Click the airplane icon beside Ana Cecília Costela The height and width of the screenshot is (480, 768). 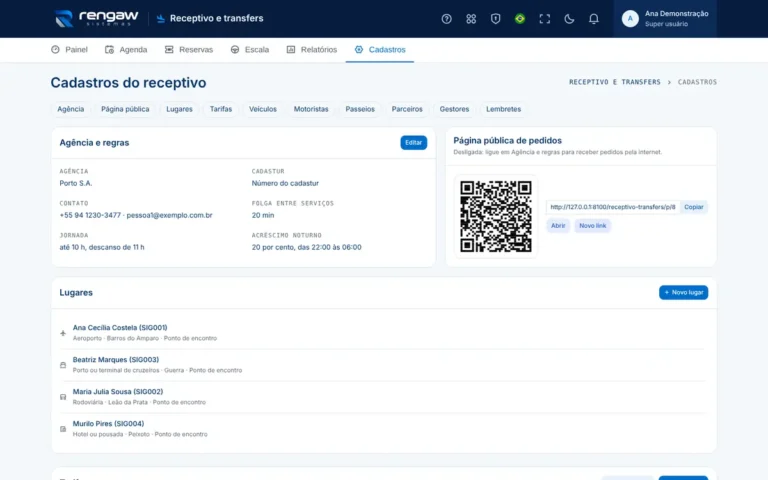(63, 333)
